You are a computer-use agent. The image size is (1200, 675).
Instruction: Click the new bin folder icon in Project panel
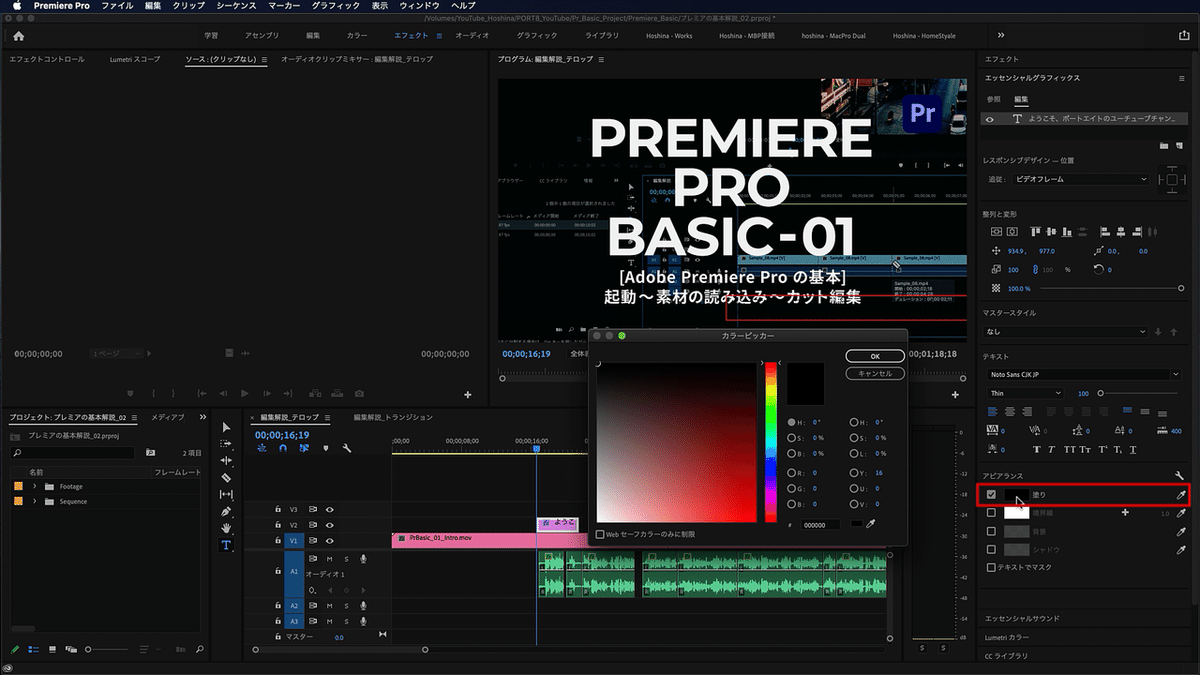tap(150, 453)
